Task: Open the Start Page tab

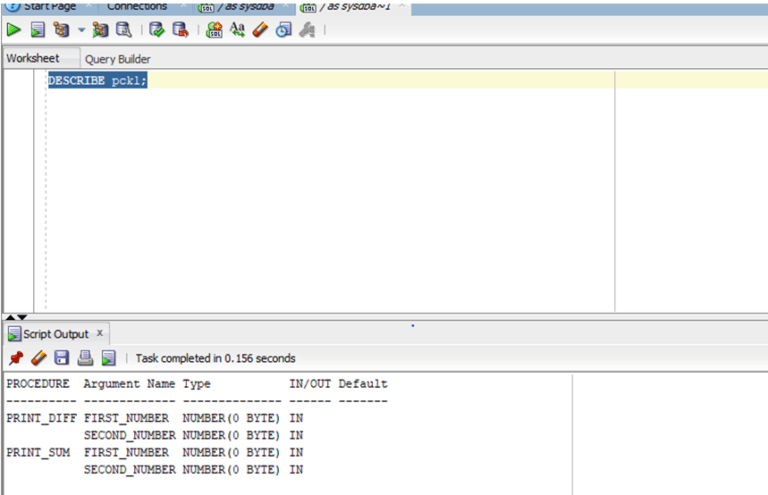Action: coord(49,6)
